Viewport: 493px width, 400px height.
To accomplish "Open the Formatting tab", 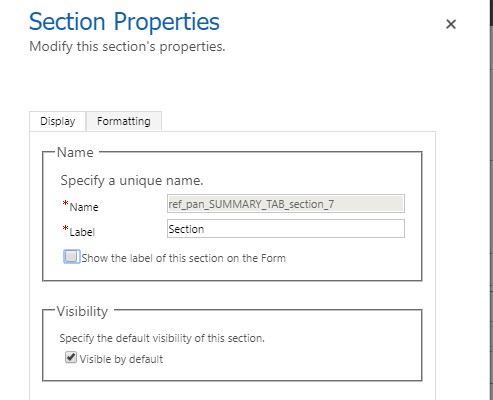I will [x=124, y=121].
